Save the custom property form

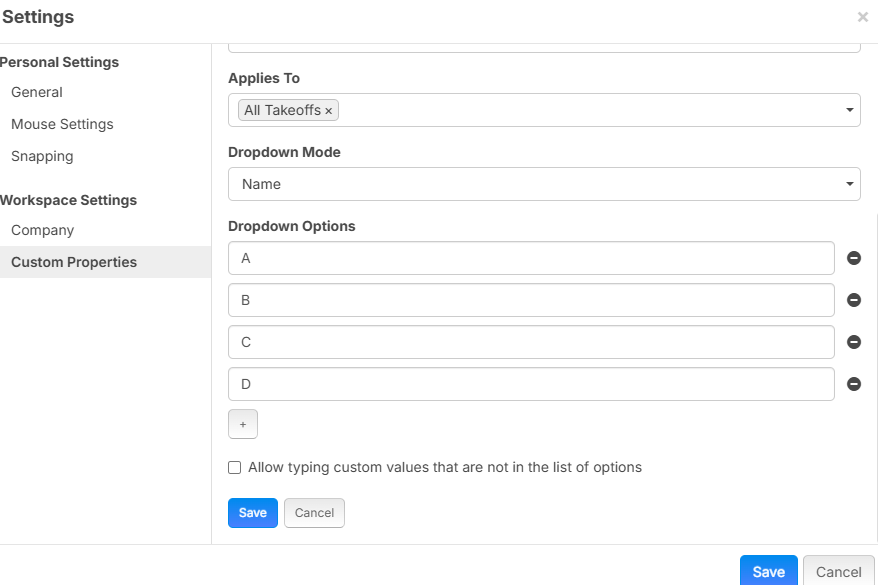click(x=253, y=513)
